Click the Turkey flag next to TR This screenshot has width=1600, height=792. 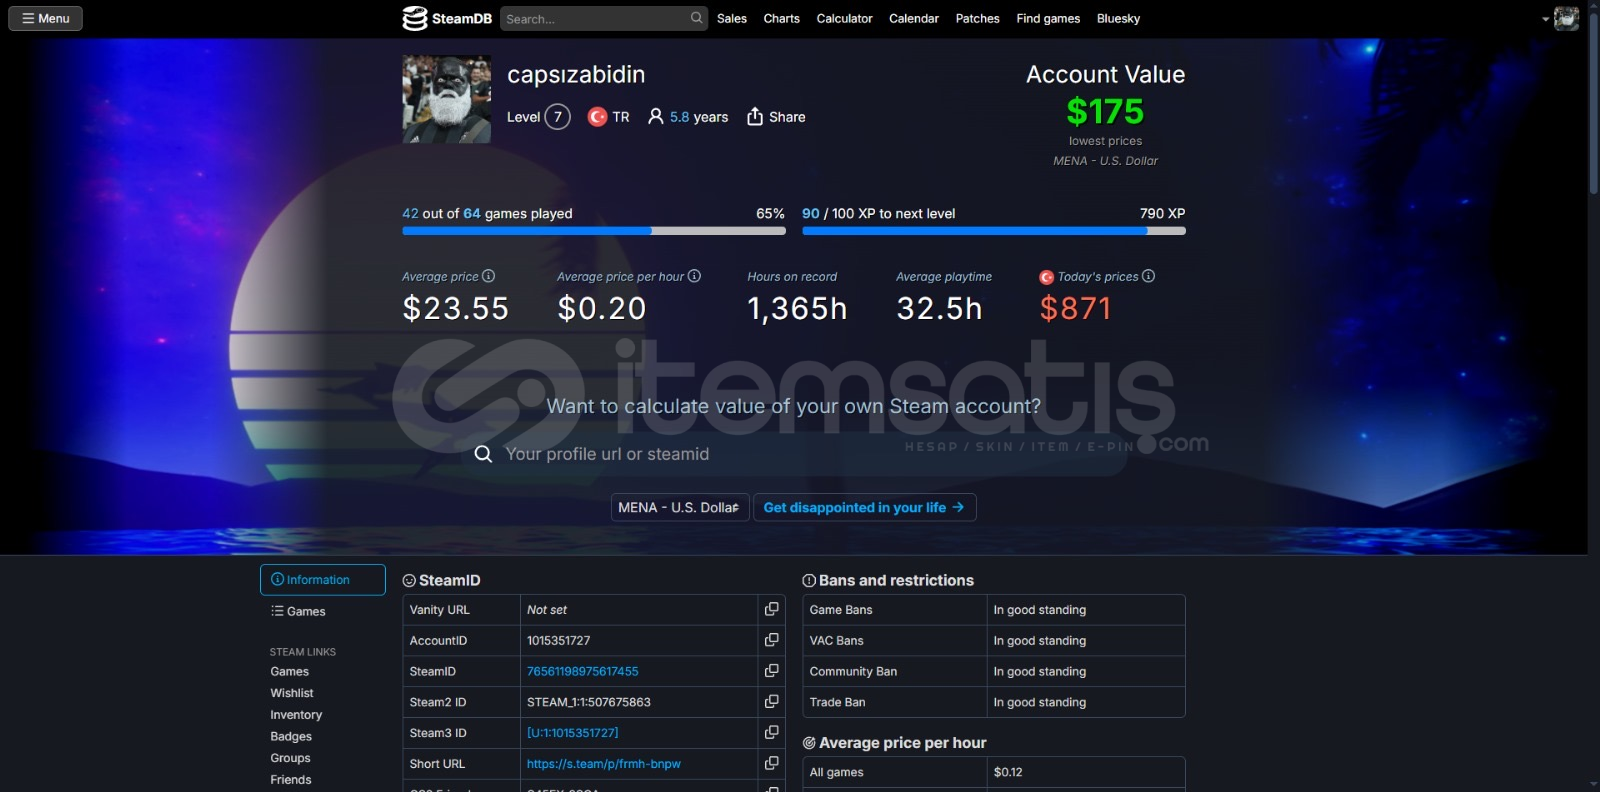(x=597, y=117)
